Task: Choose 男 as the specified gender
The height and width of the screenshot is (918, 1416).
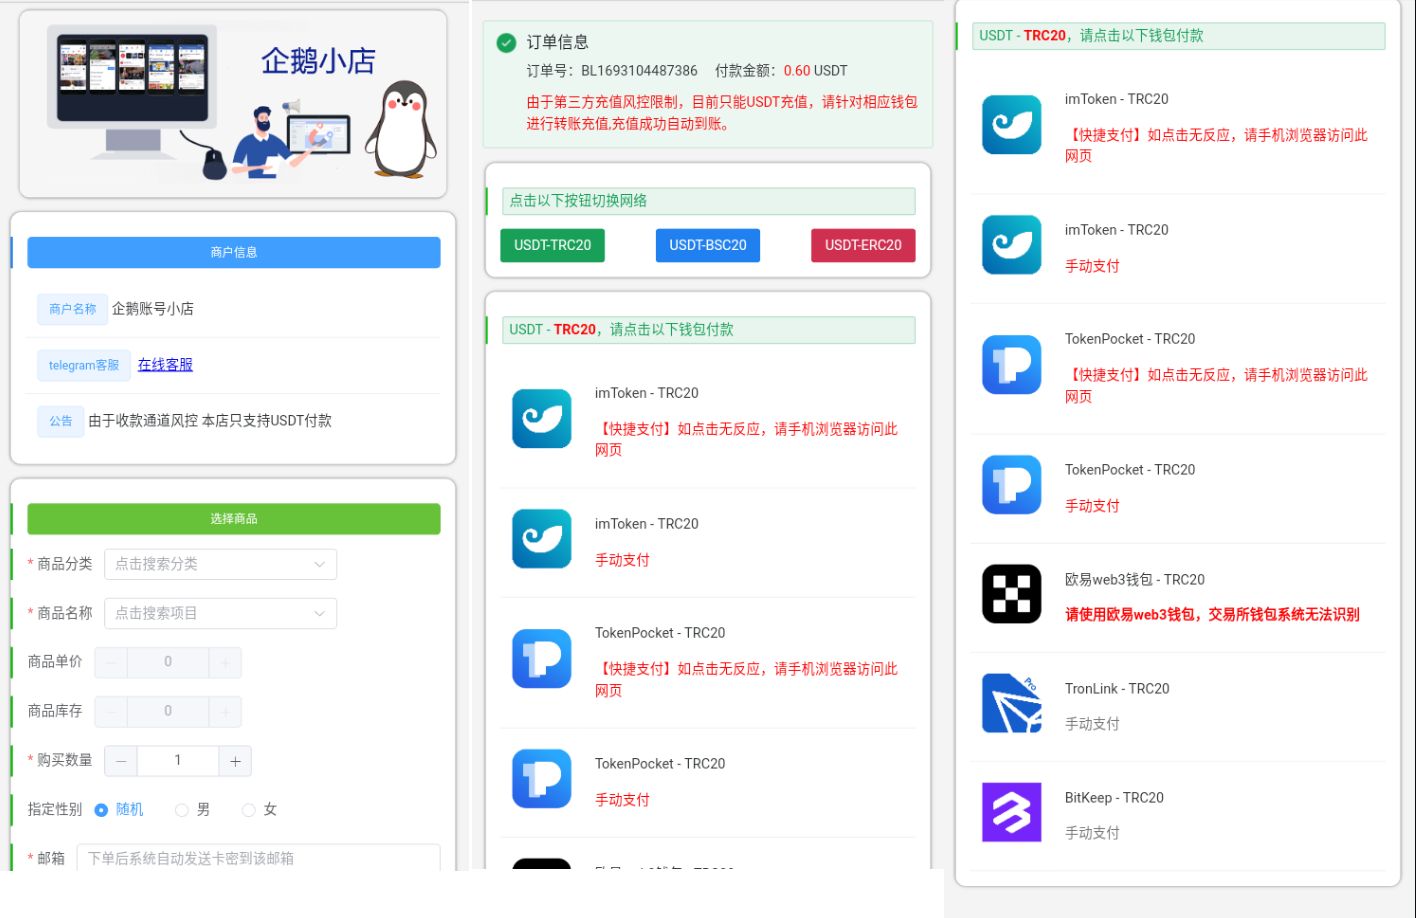Action: 181,810
